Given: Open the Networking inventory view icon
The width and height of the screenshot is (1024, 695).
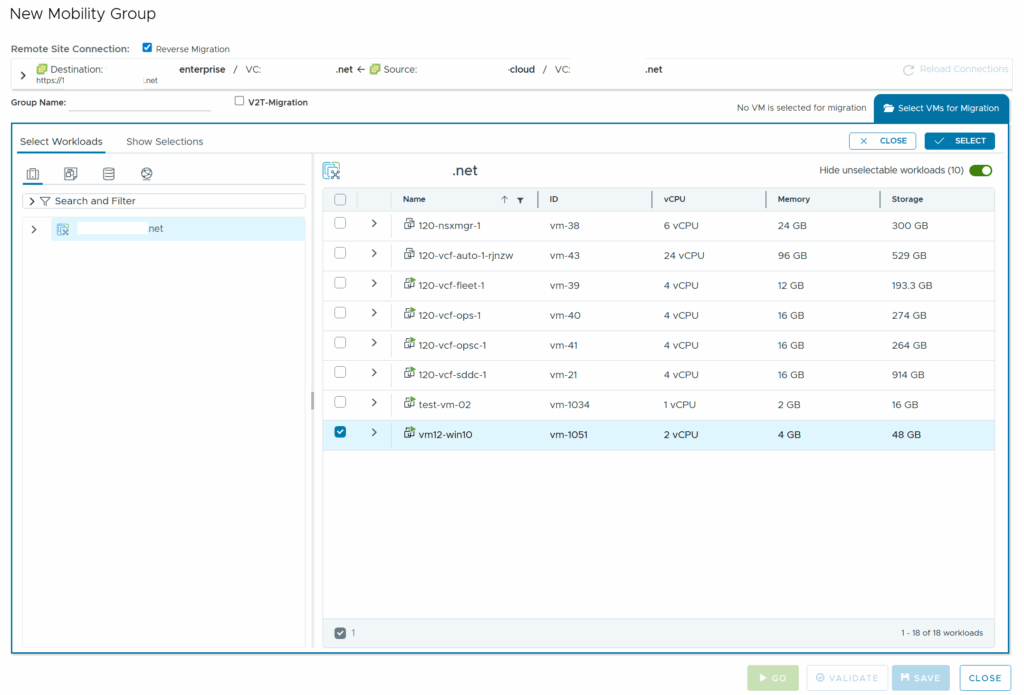Looking at the screenshot, I should [x=147, y=174].
